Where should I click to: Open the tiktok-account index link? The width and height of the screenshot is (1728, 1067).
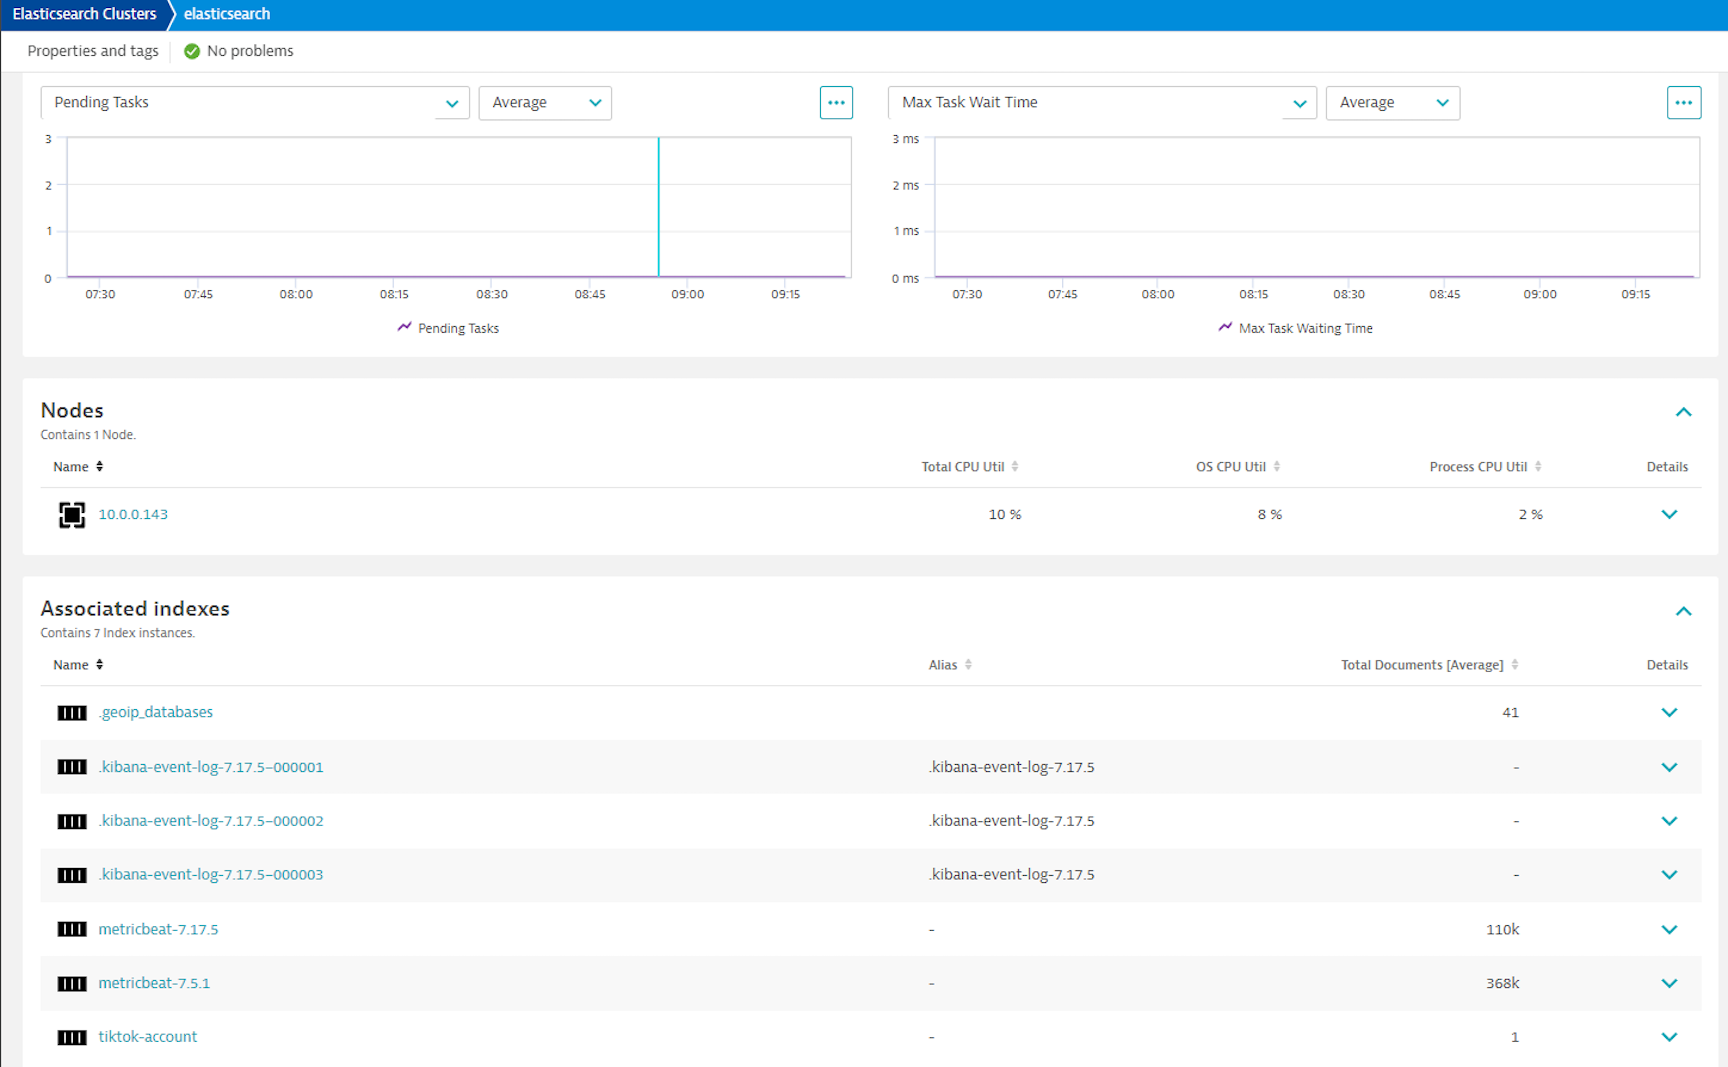(148, 1037)
